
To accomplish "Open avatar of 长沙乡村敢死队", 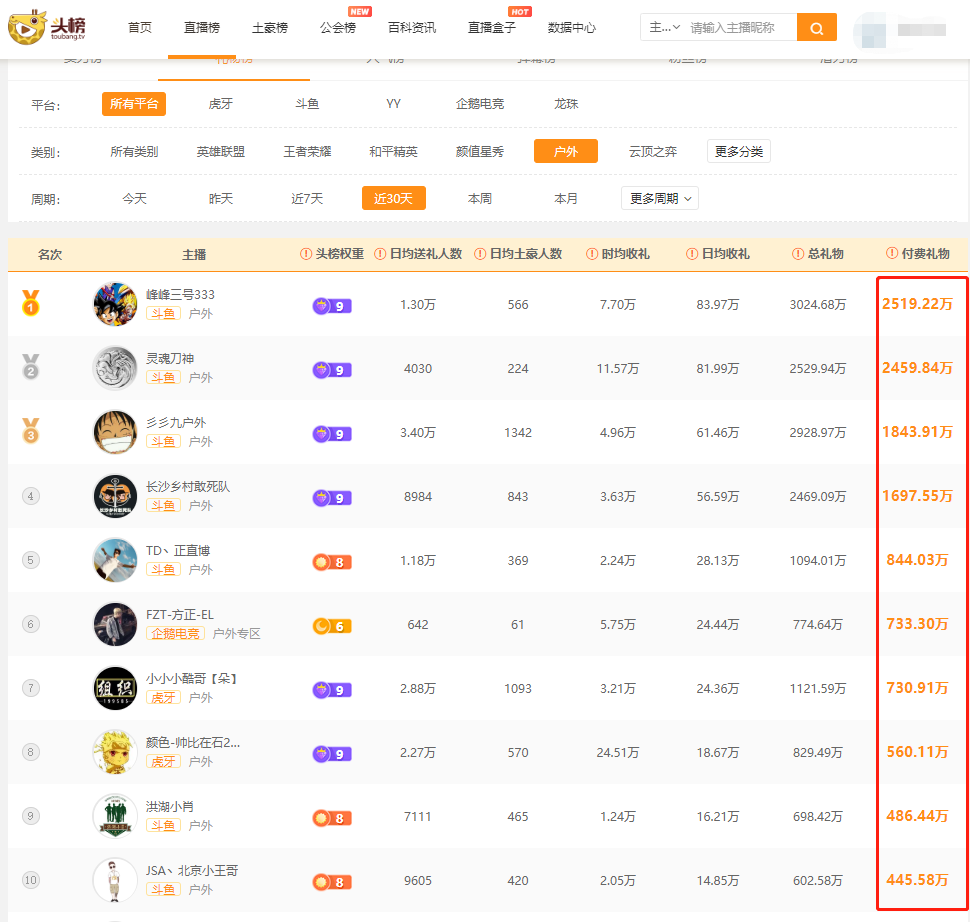I will click(x=115, y=496).
